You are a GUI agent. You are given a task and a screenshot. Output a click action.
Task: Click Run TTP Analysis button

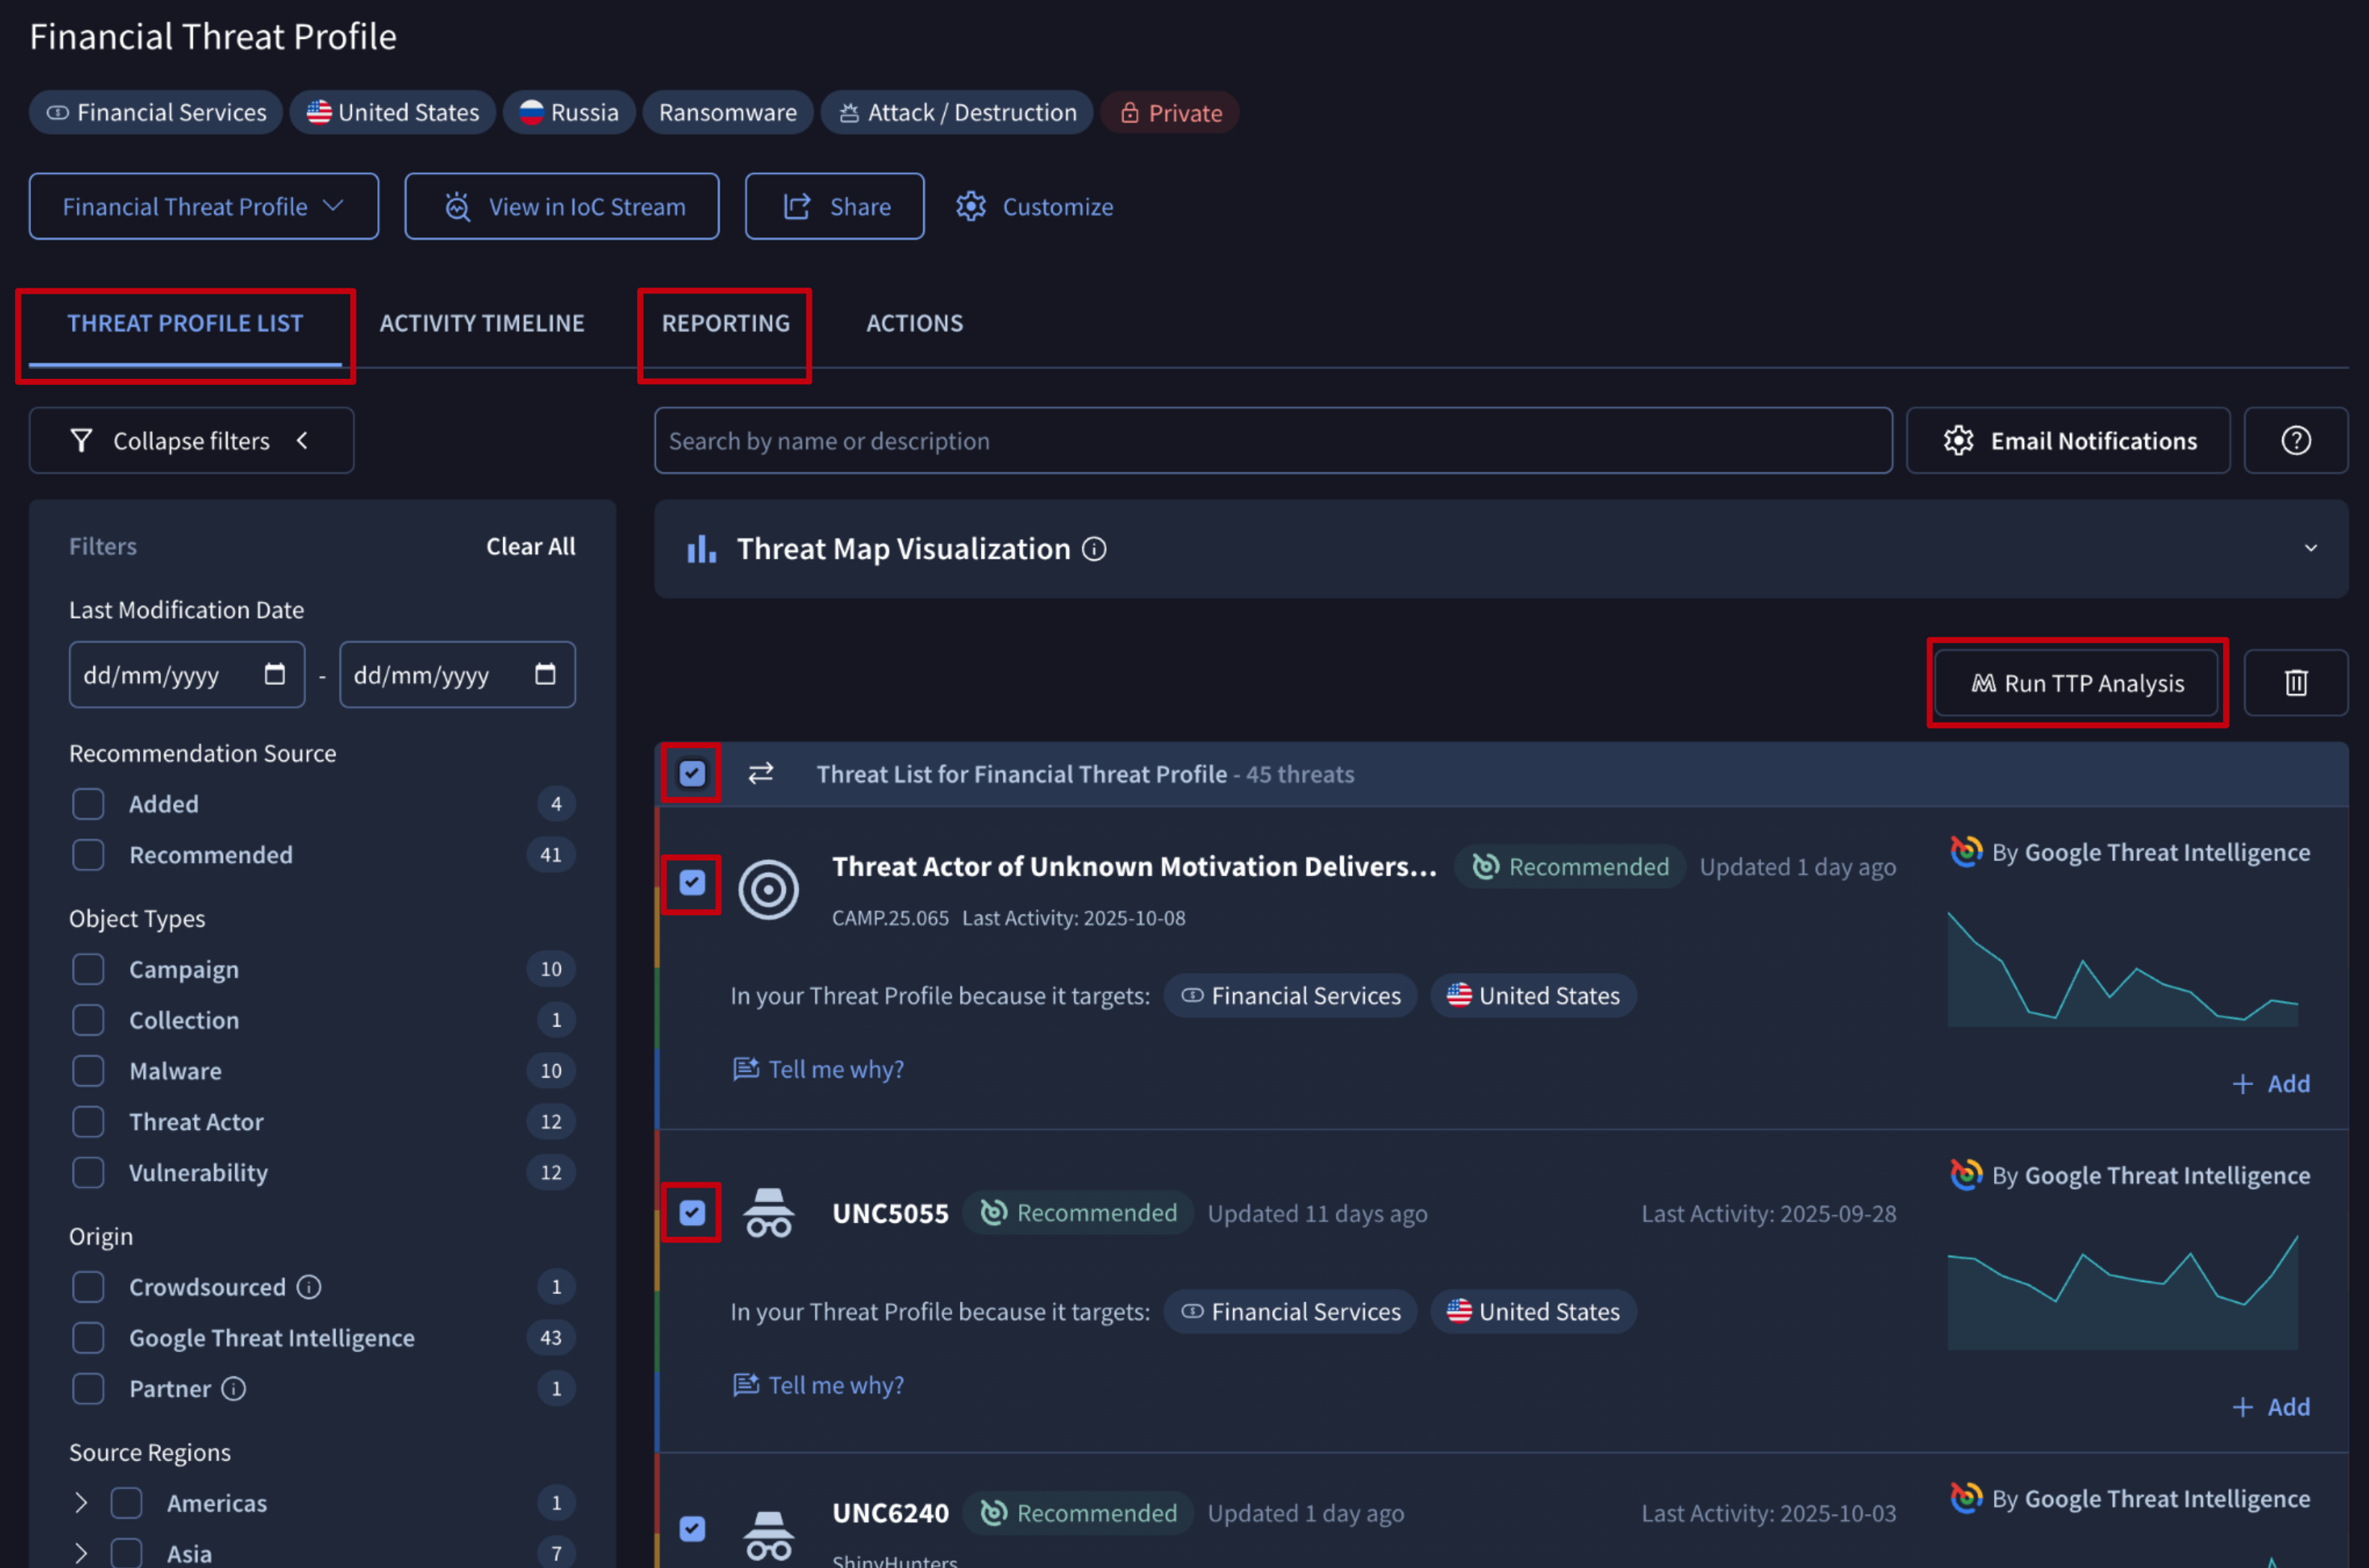point(2077,683)
